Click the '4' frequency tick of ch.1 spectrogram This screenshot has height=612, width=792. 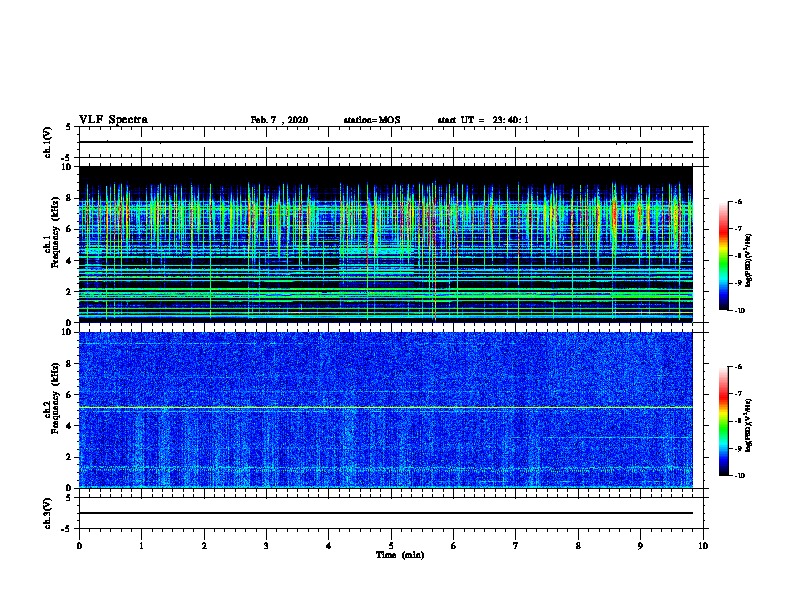tap(69, 261)
